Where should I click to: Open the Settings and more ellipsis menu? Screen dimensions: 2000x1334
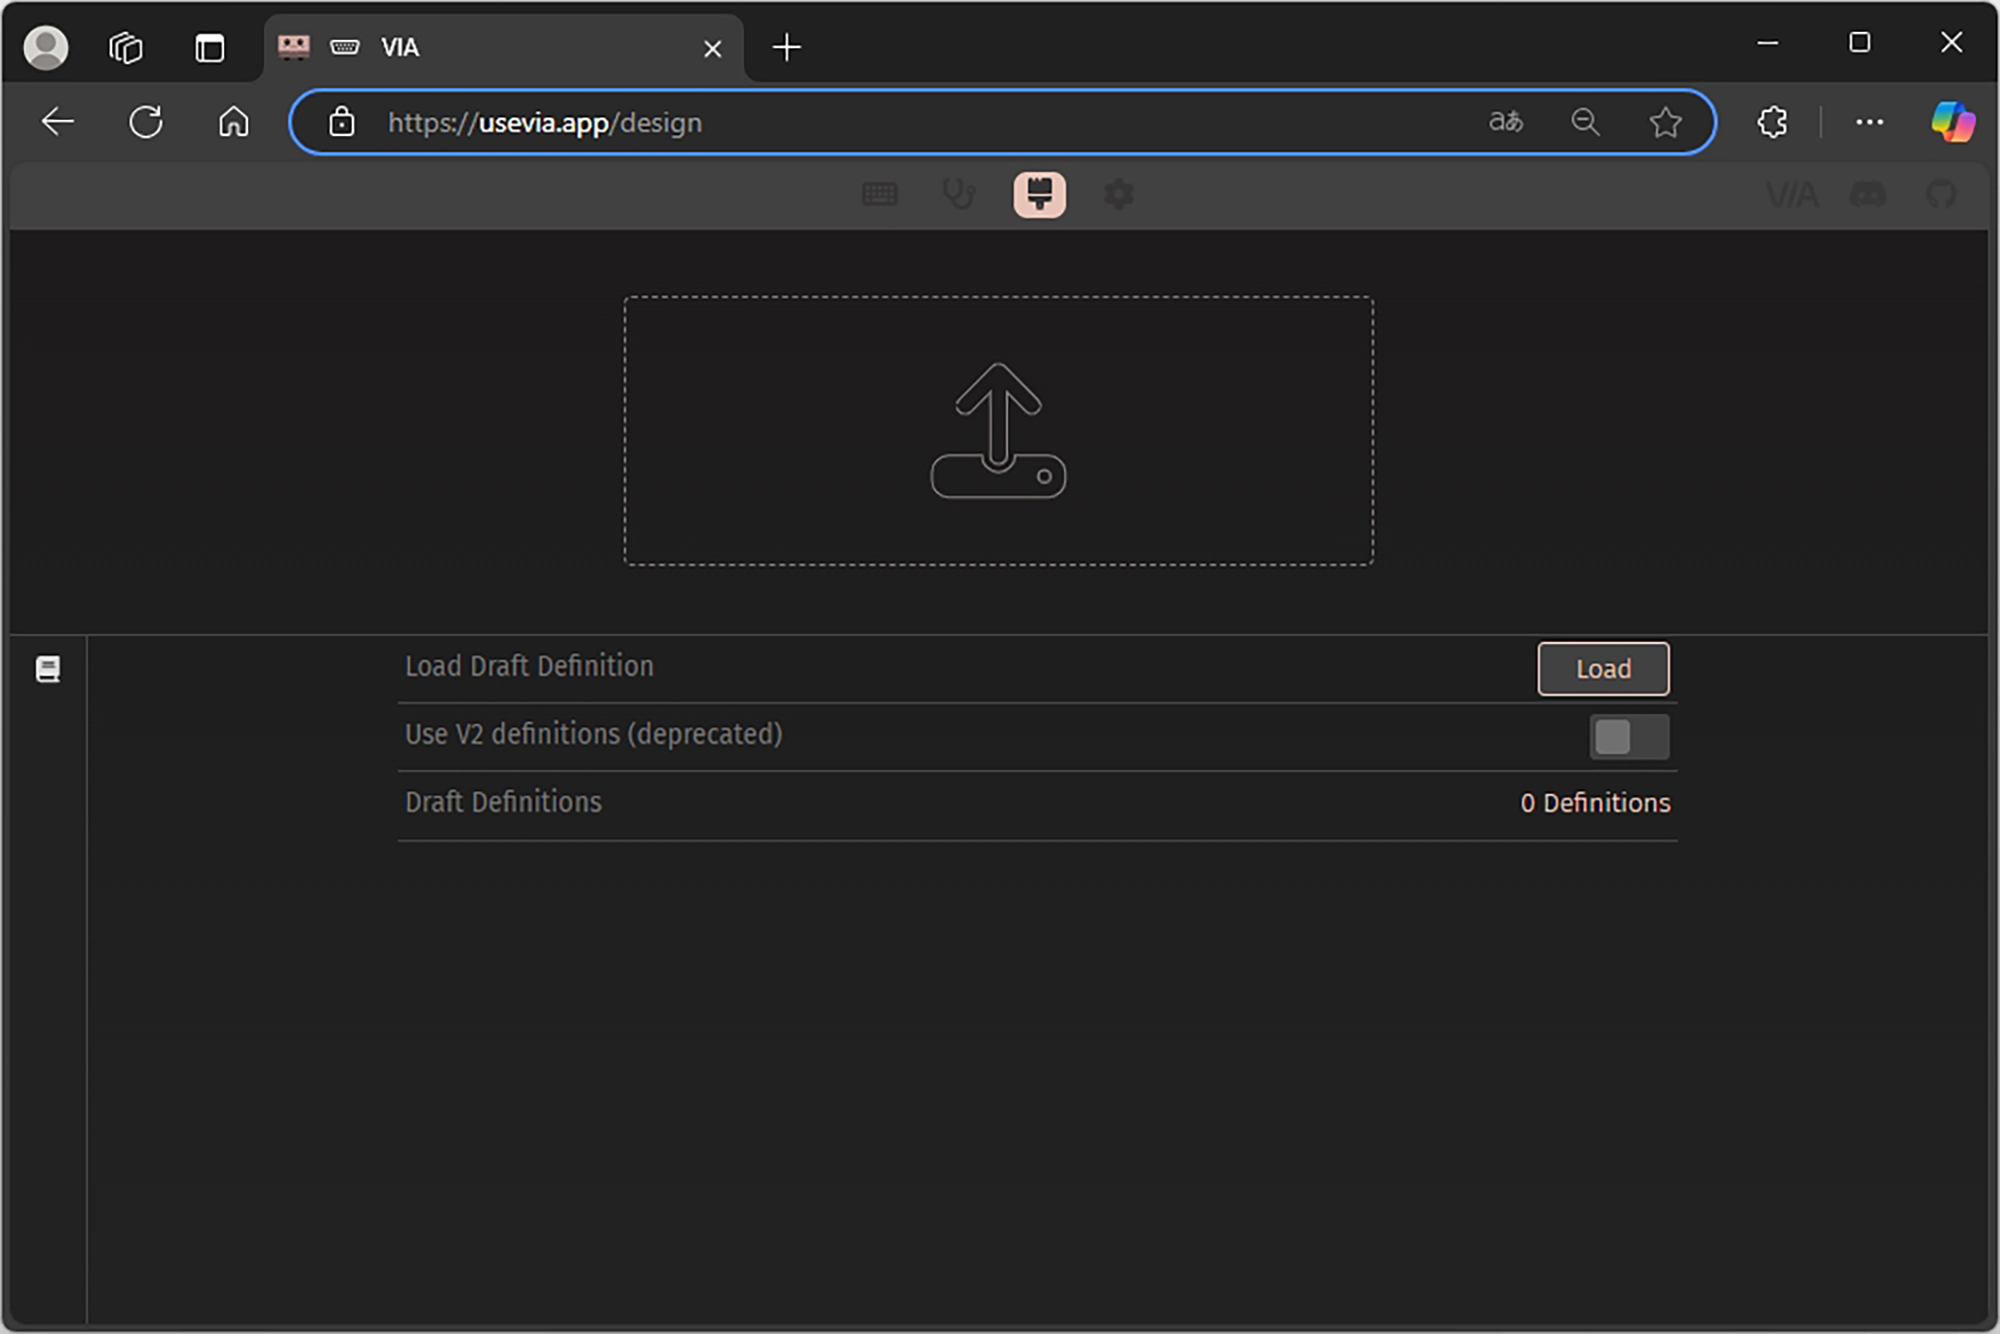click(1869, 122)
